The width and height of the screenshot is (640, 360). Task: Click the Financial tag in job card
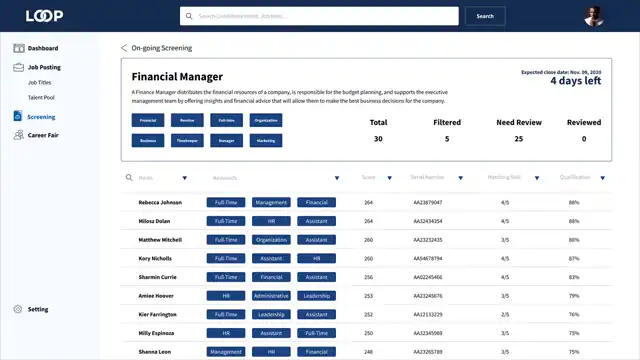[148, 120]
